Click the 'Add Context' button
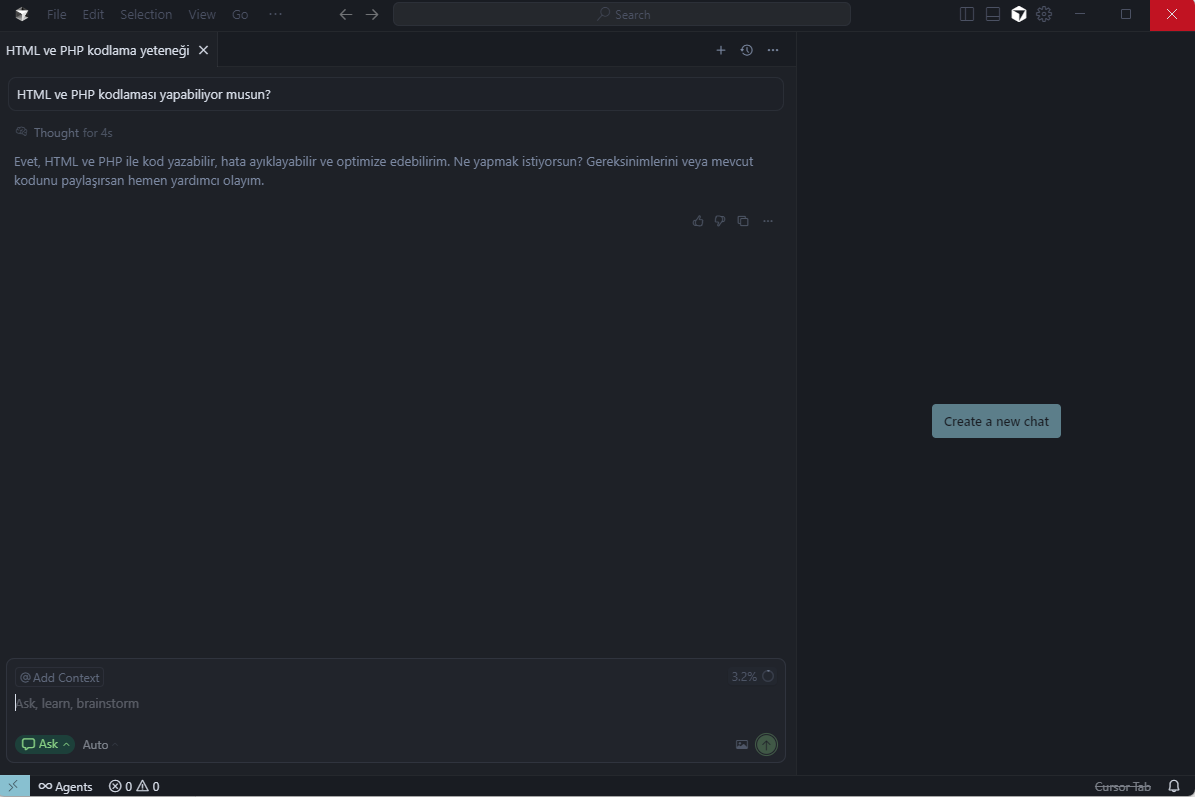The width and height of the screenshot is (1195, 797). pos(59,677)
